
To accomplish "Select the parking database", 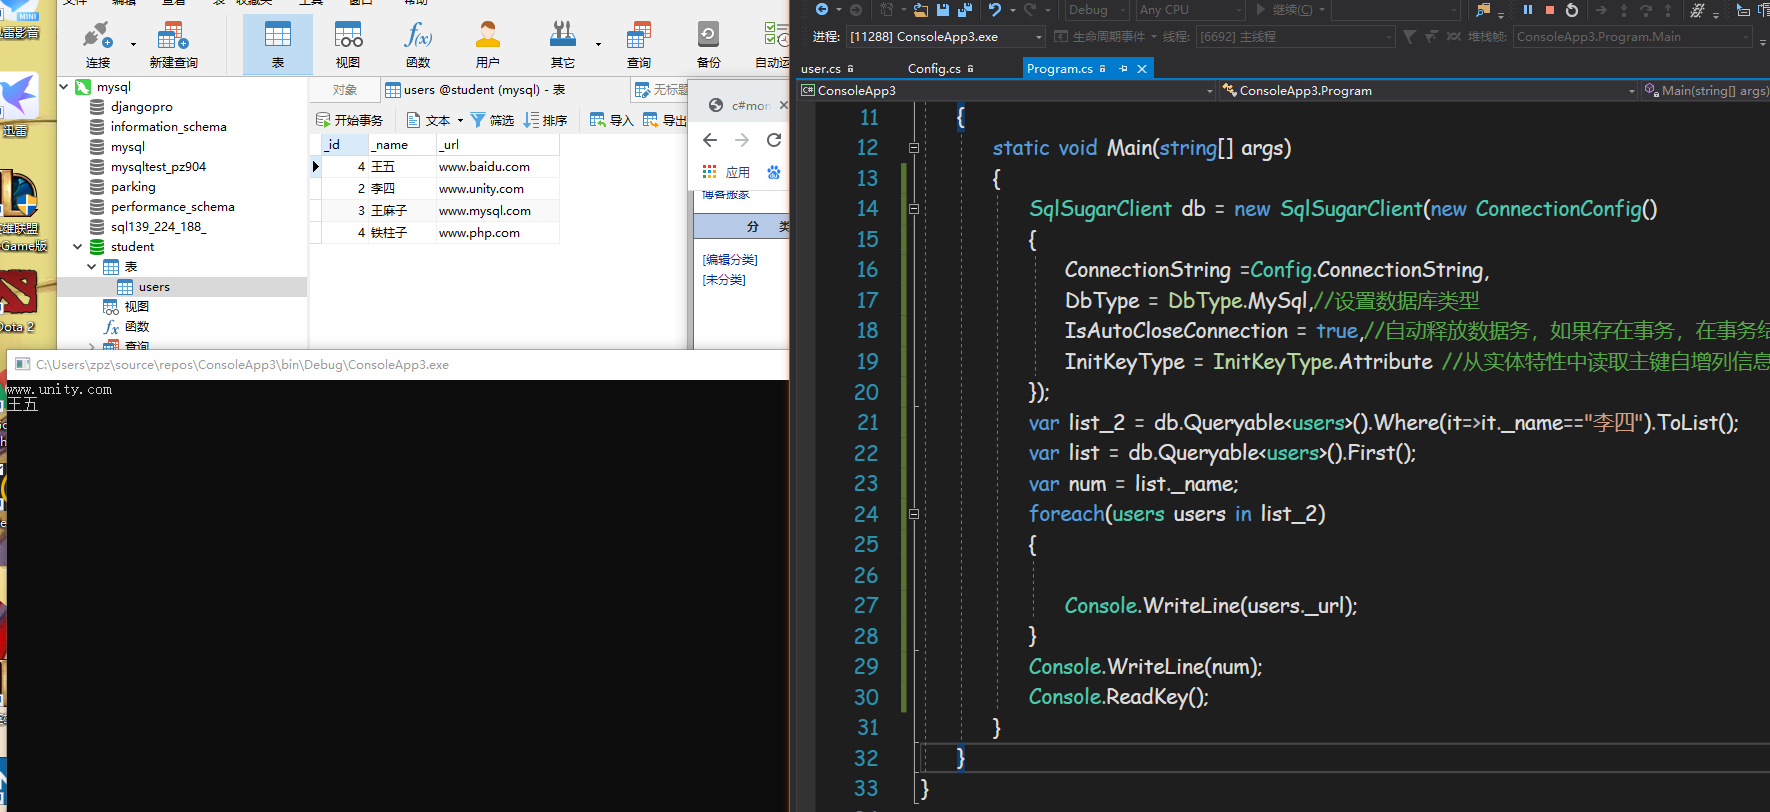I will pyautogui.click(x=133, y=187).
